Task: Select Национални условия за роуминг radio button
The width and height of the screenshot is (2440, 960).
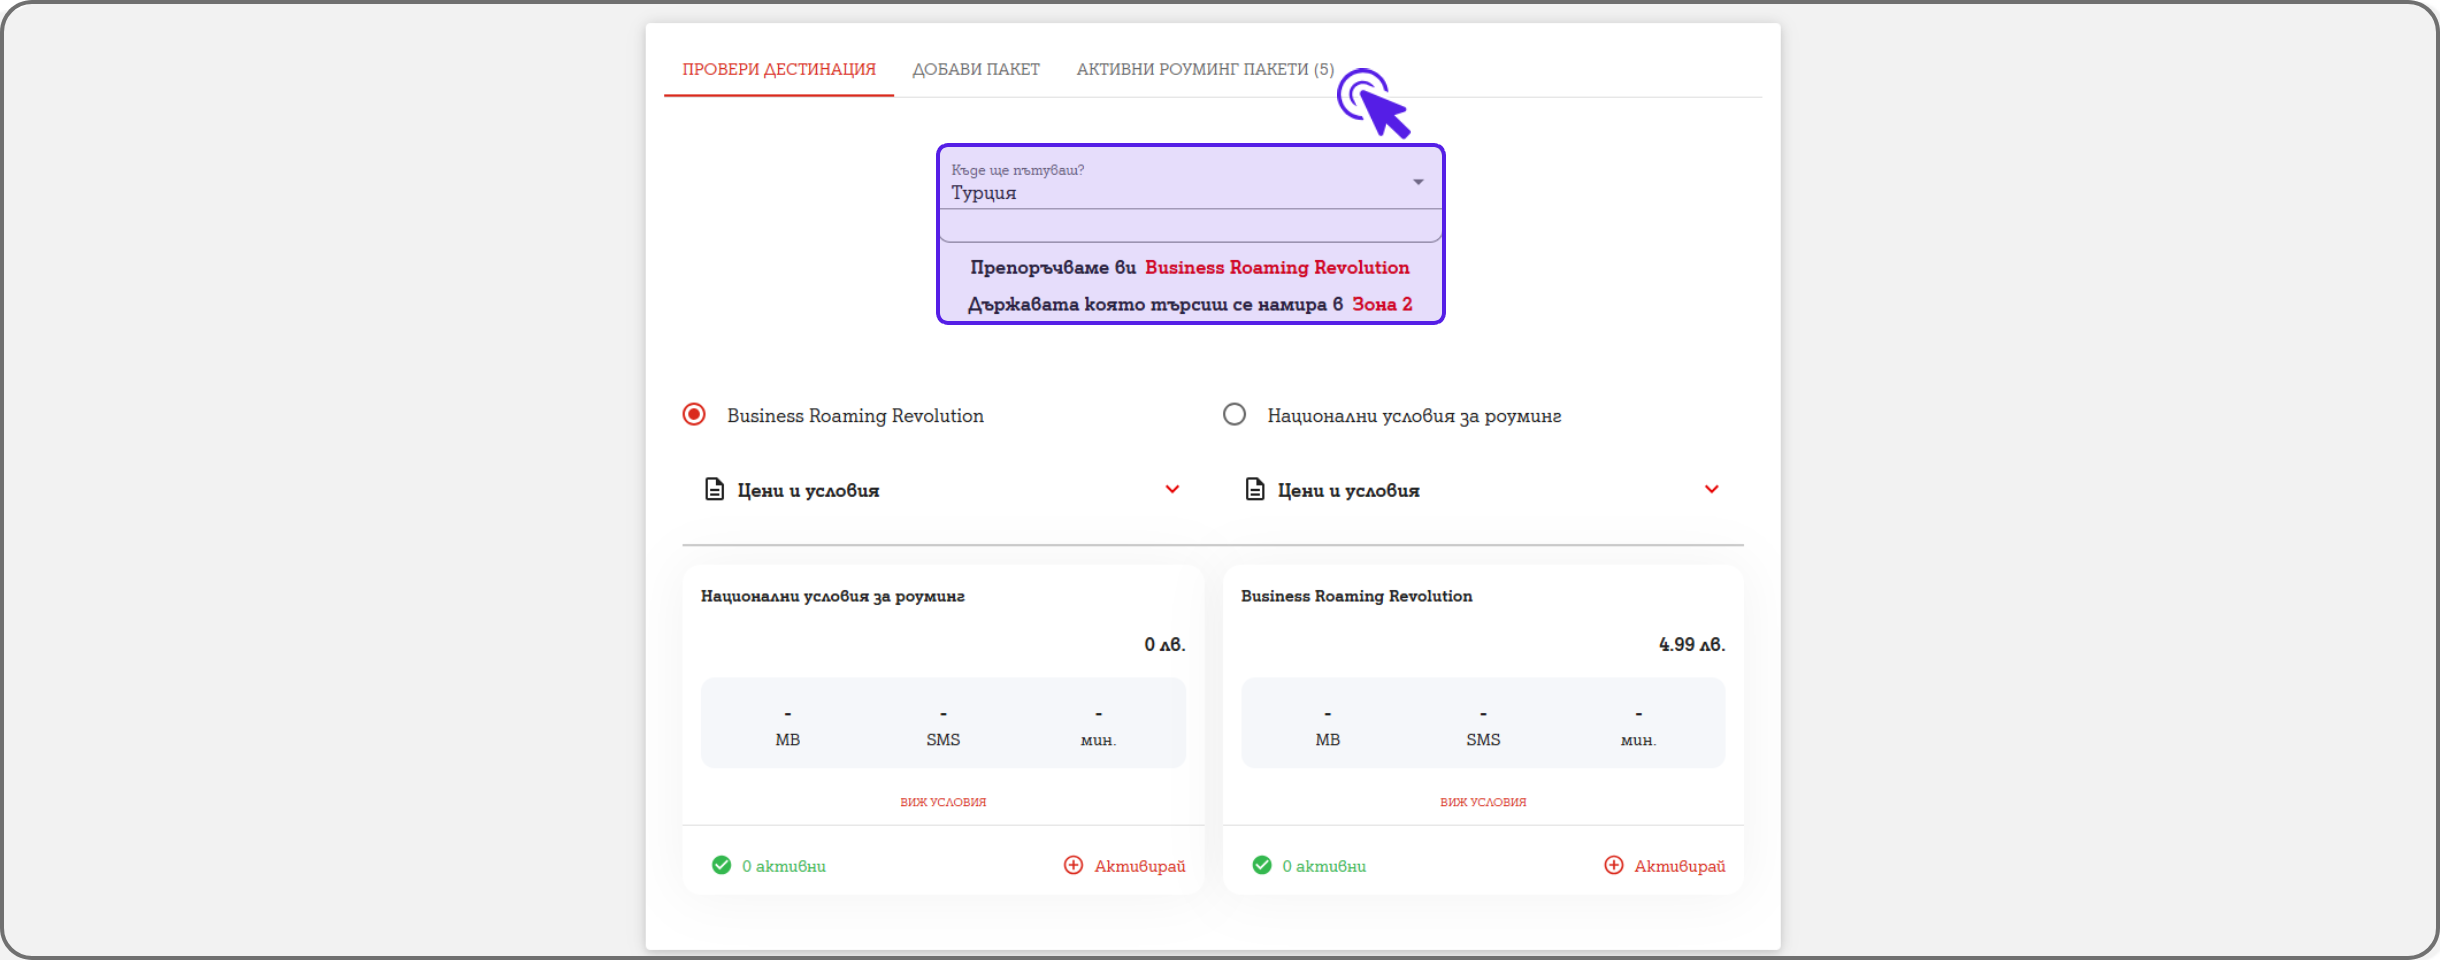Action: click(x=1234, y=414)
